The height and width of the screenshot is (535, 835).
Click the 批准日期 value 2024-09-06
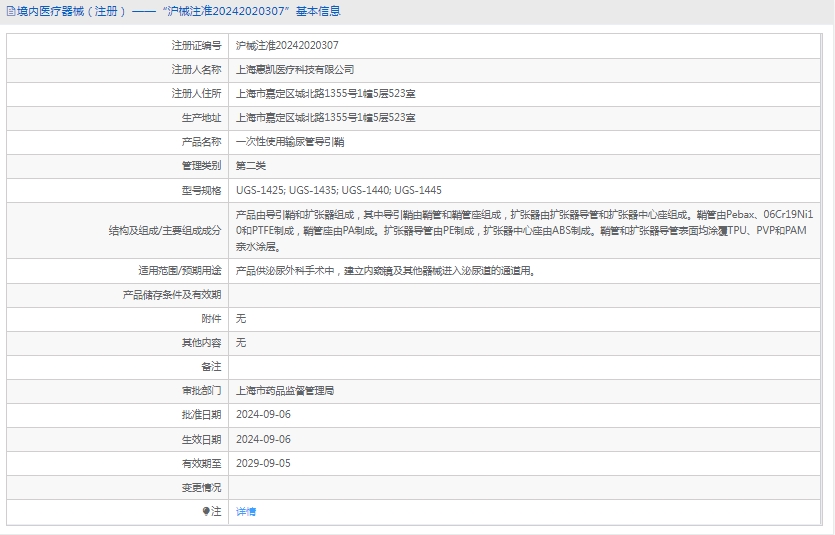pyautogui.click(x=263, y=415)
